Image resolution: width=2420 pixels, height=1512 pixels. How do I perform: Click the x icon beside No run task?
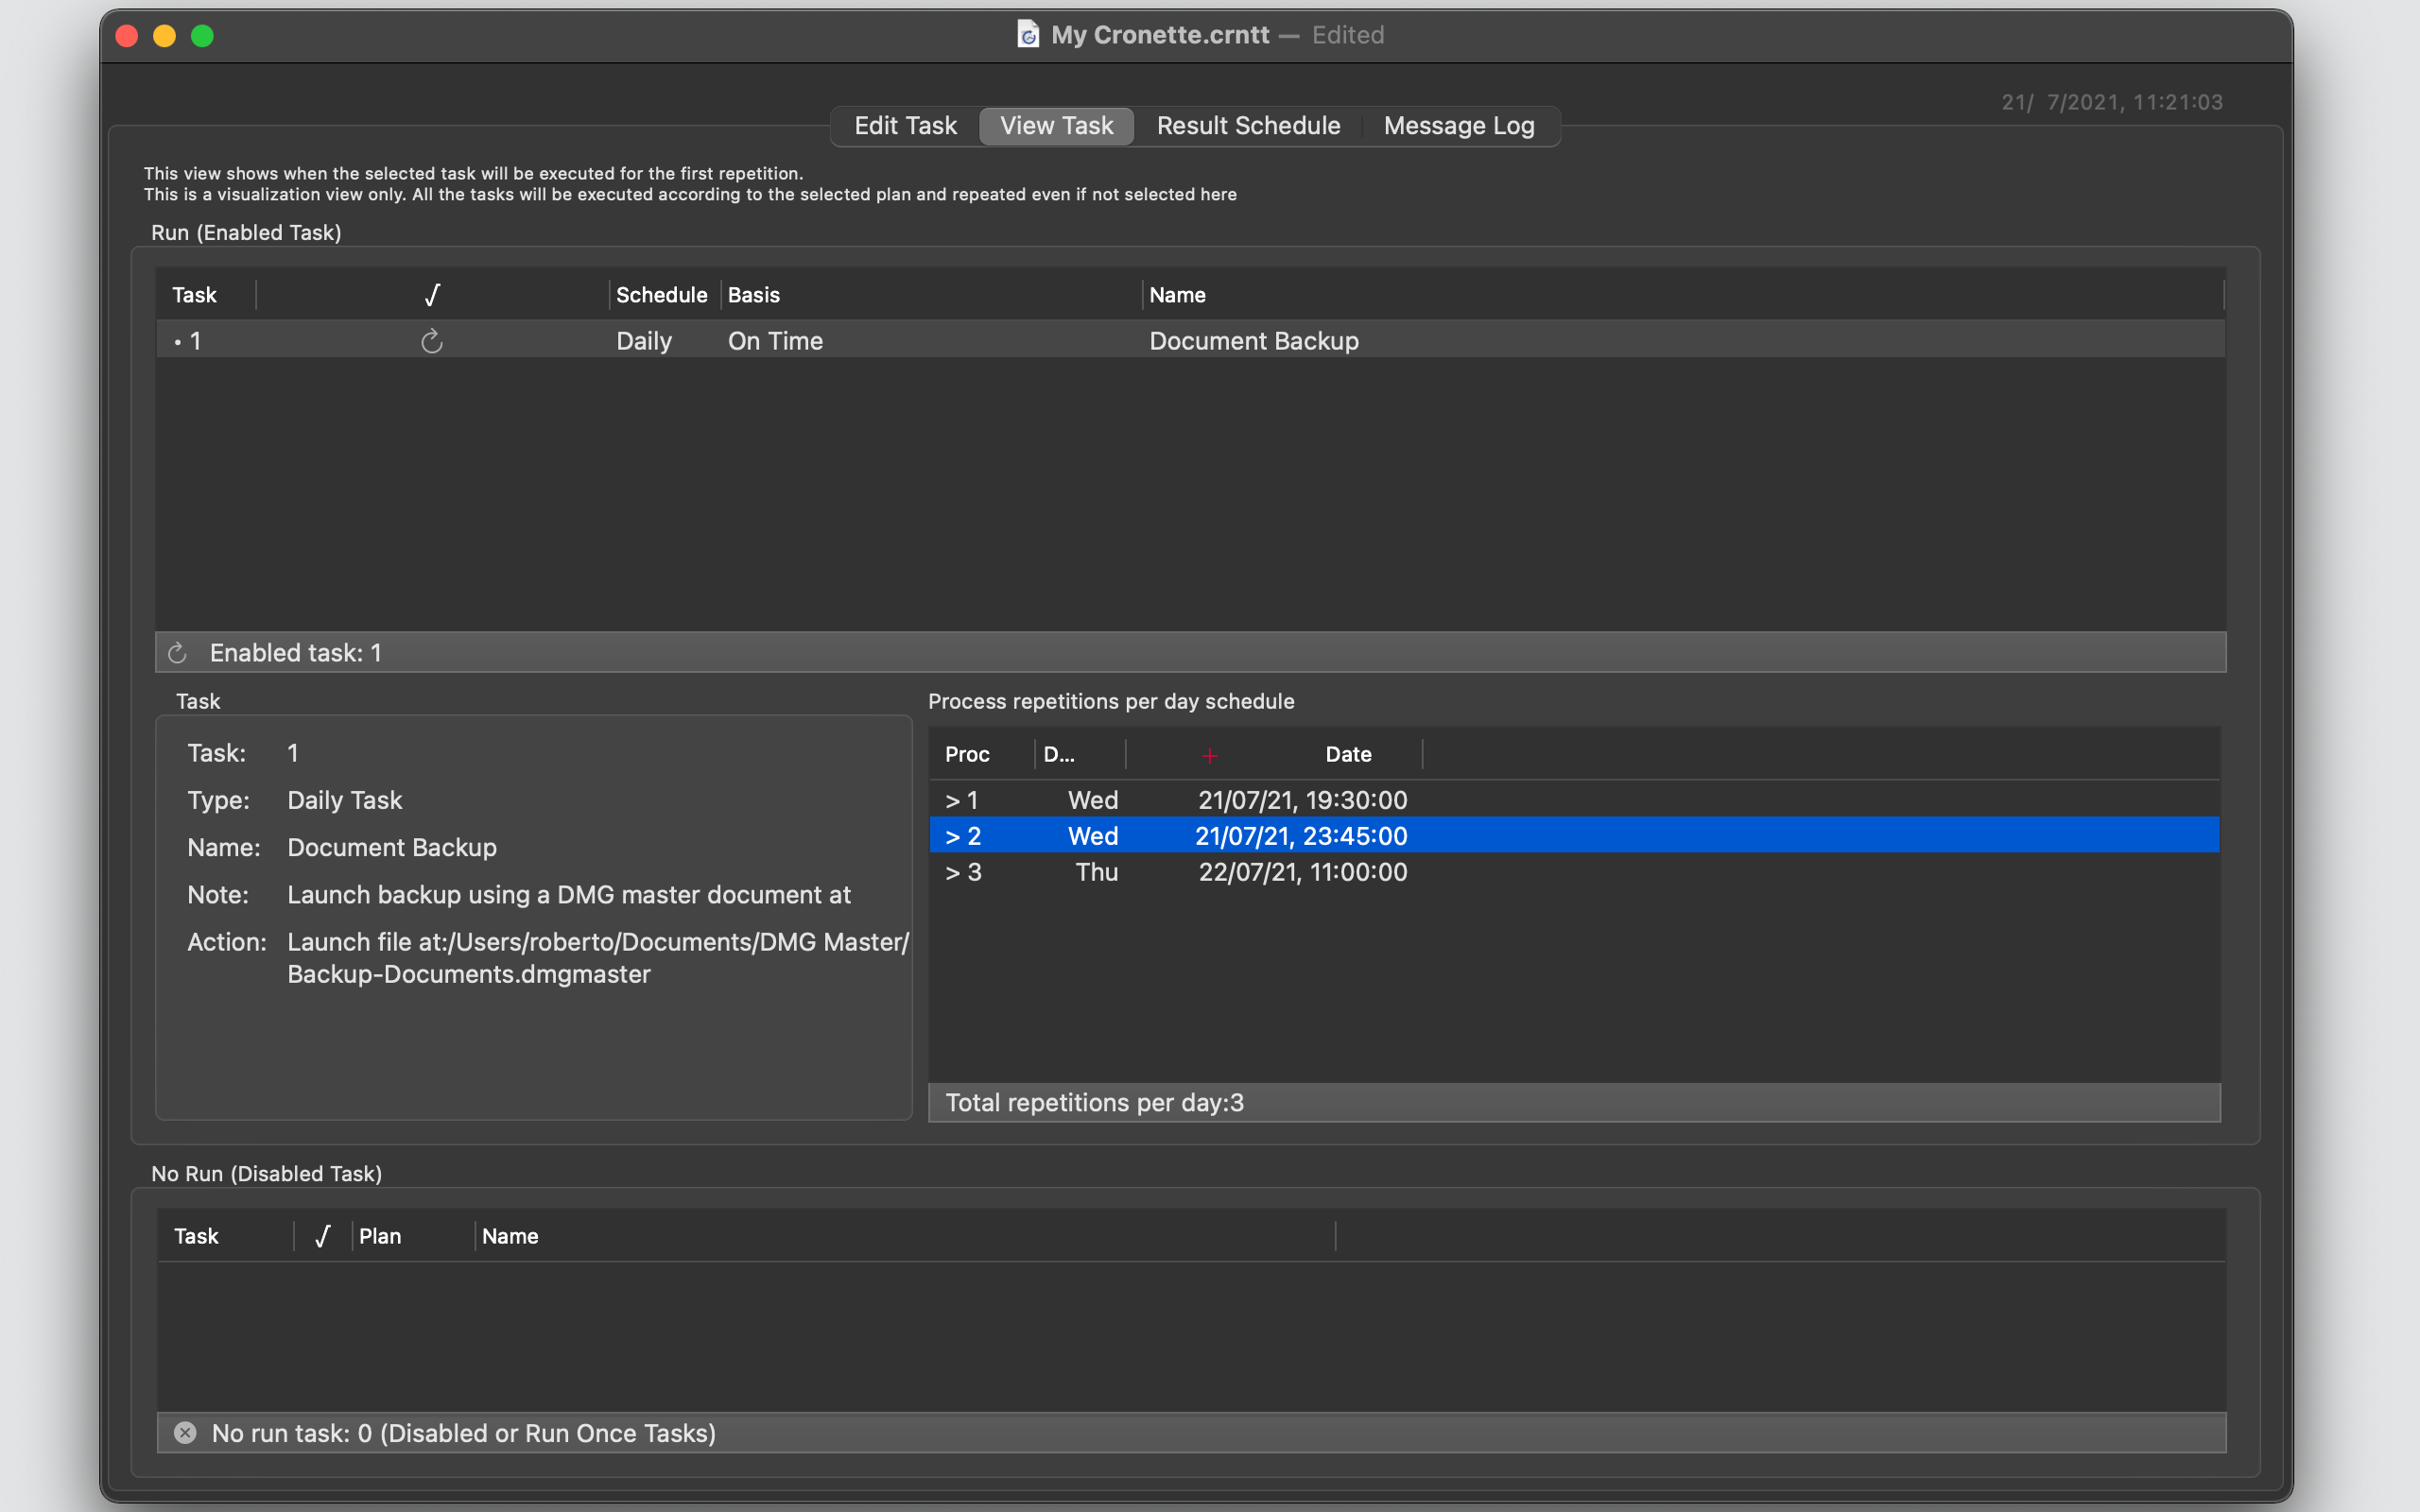185,1433
